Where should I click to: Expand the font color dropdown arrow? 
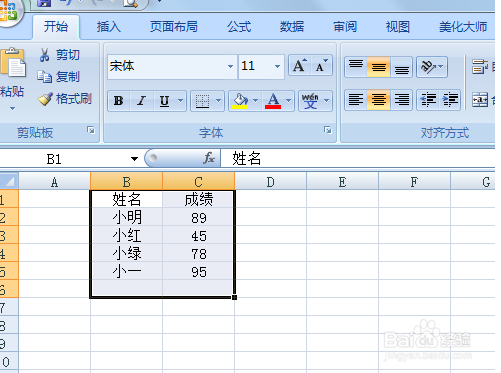(289, 101)
